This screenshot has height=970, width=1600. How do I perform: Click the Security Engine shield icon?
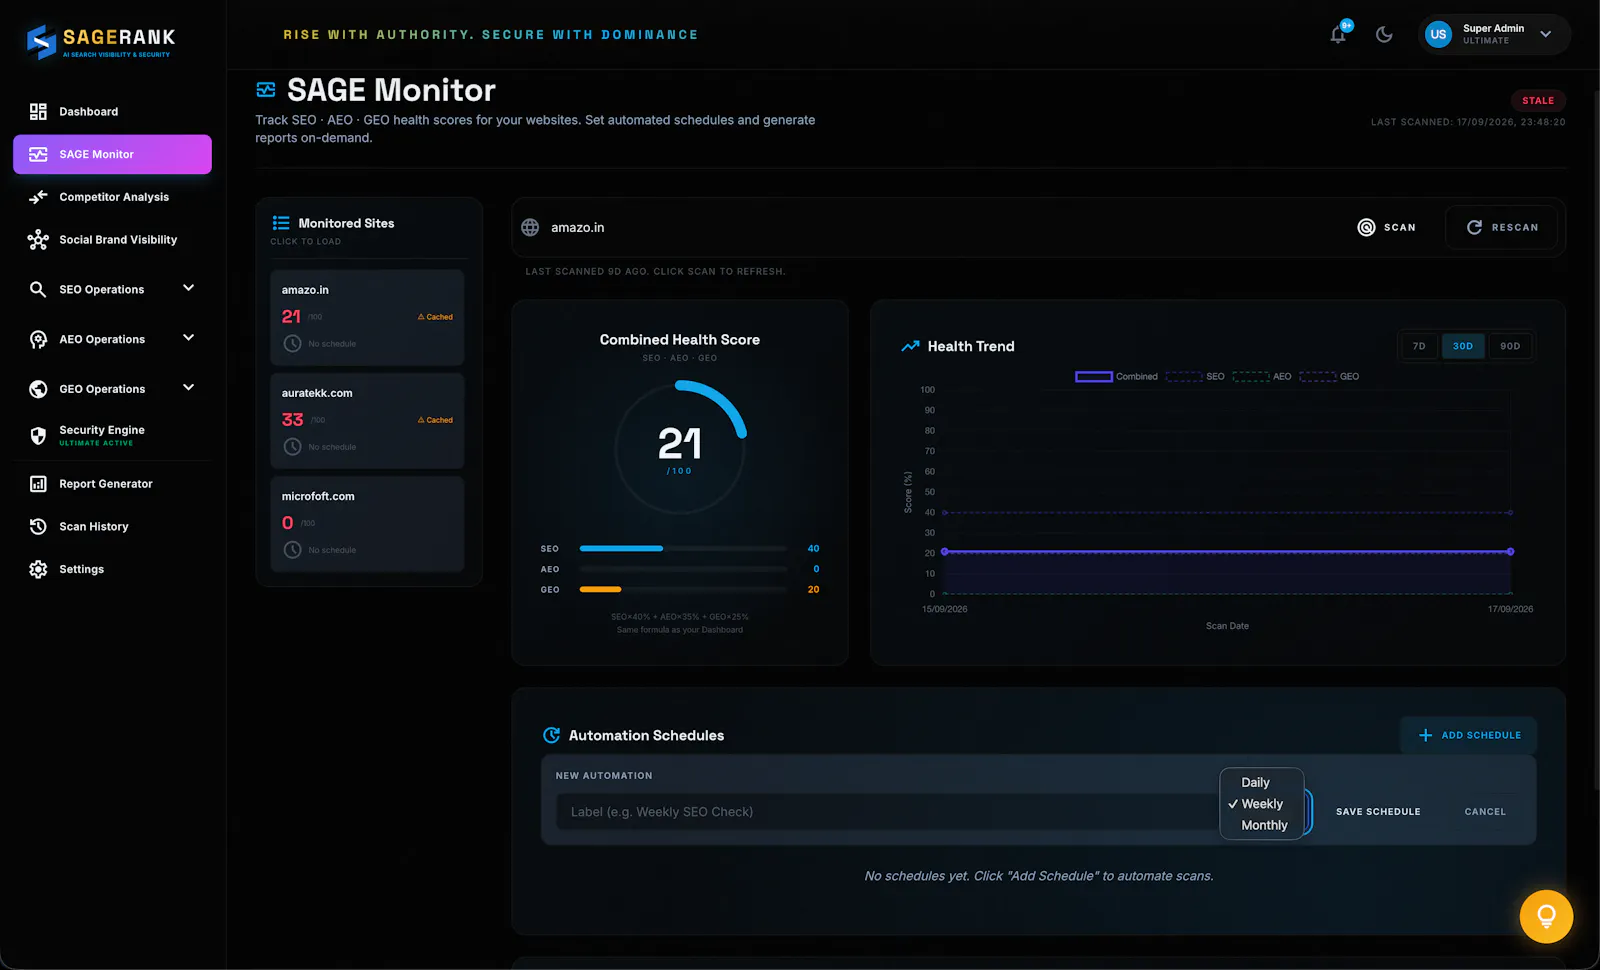click(x=38, y=435)
